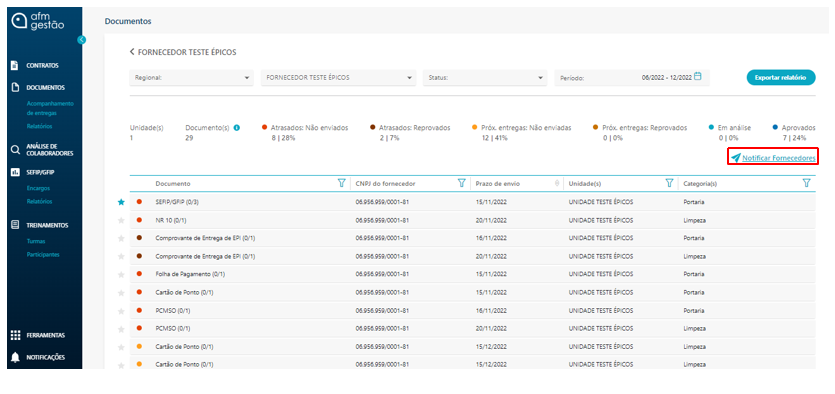Image resolution: width=835 pixels, height=394 pixels.
Task: Click the SEFIP/GFIP (0/3) document name
Action: click(177, 202)
